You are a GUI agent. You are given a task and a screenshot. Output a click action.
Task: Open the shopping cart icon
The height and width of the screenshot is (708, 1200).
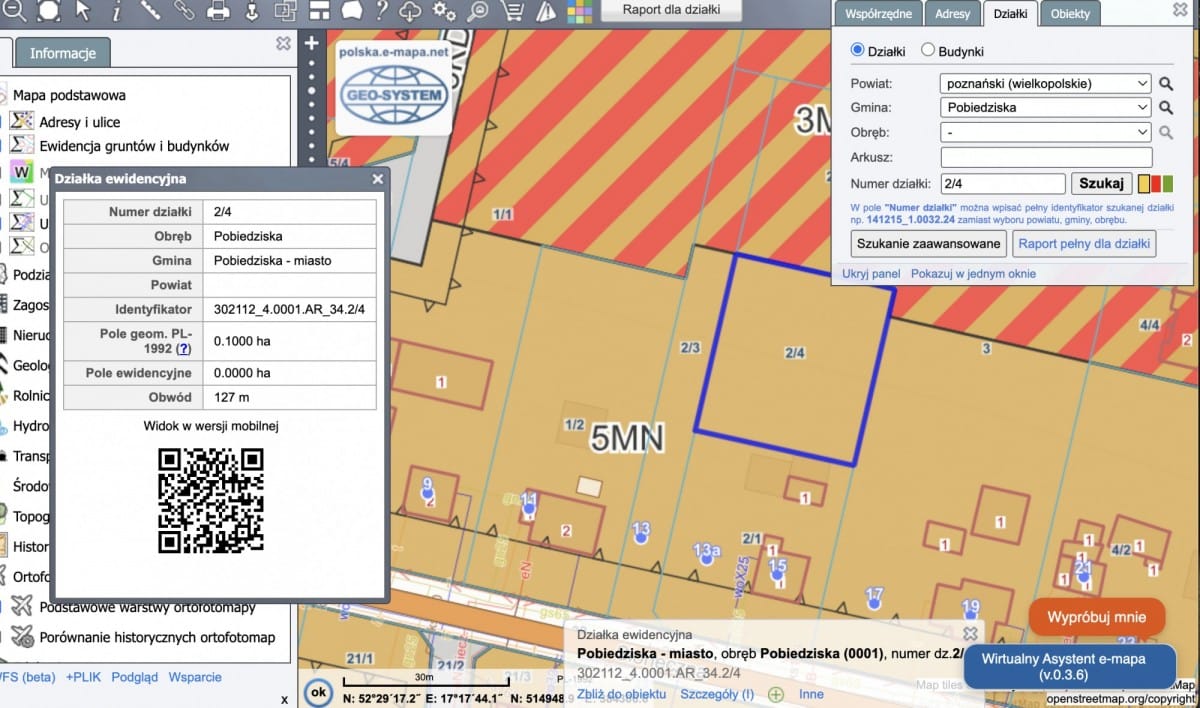click(512, 11)
